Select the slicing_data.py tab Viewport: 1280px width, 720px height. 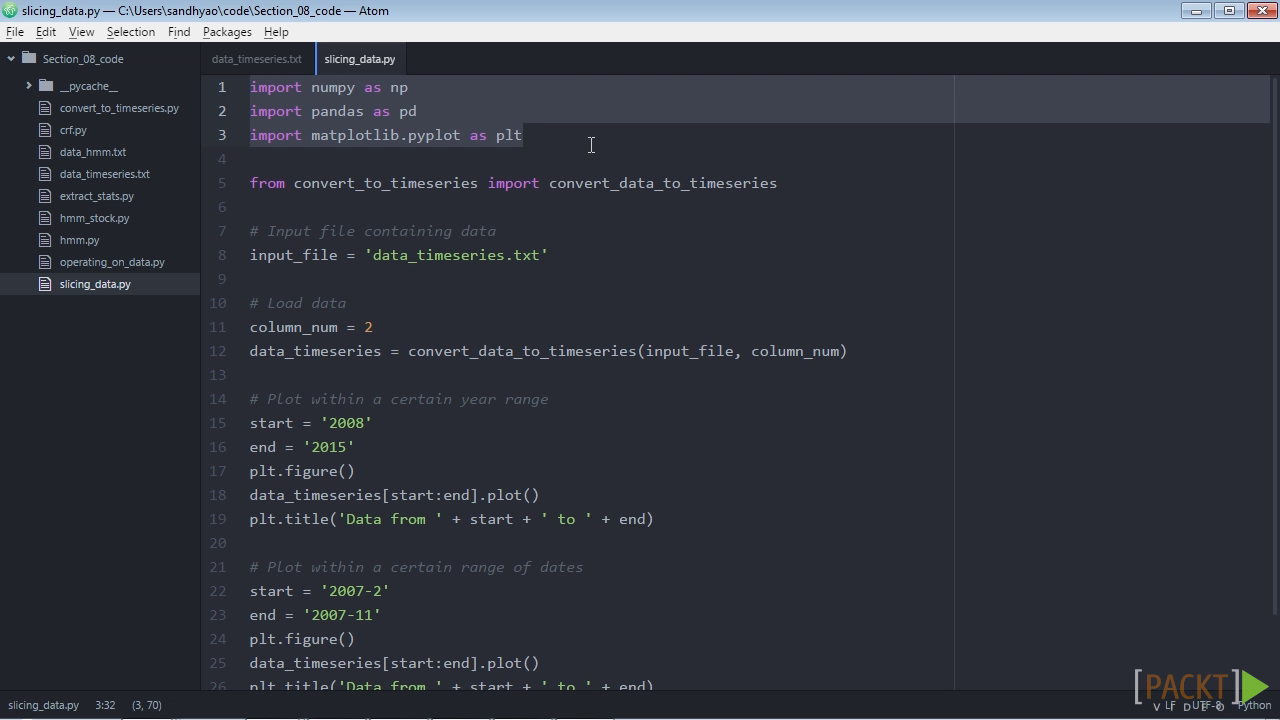point(360,59)
